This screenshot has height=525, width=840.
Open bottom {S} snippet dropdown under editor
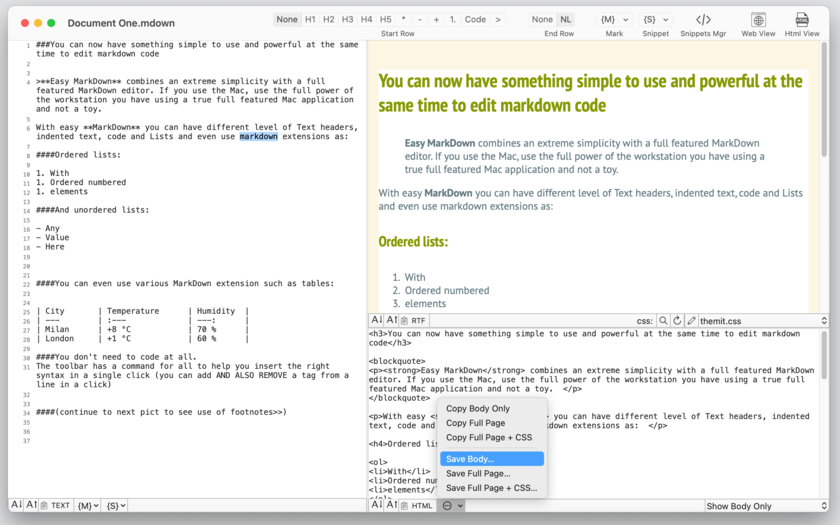pyautogui.click(x=115, y=505)
